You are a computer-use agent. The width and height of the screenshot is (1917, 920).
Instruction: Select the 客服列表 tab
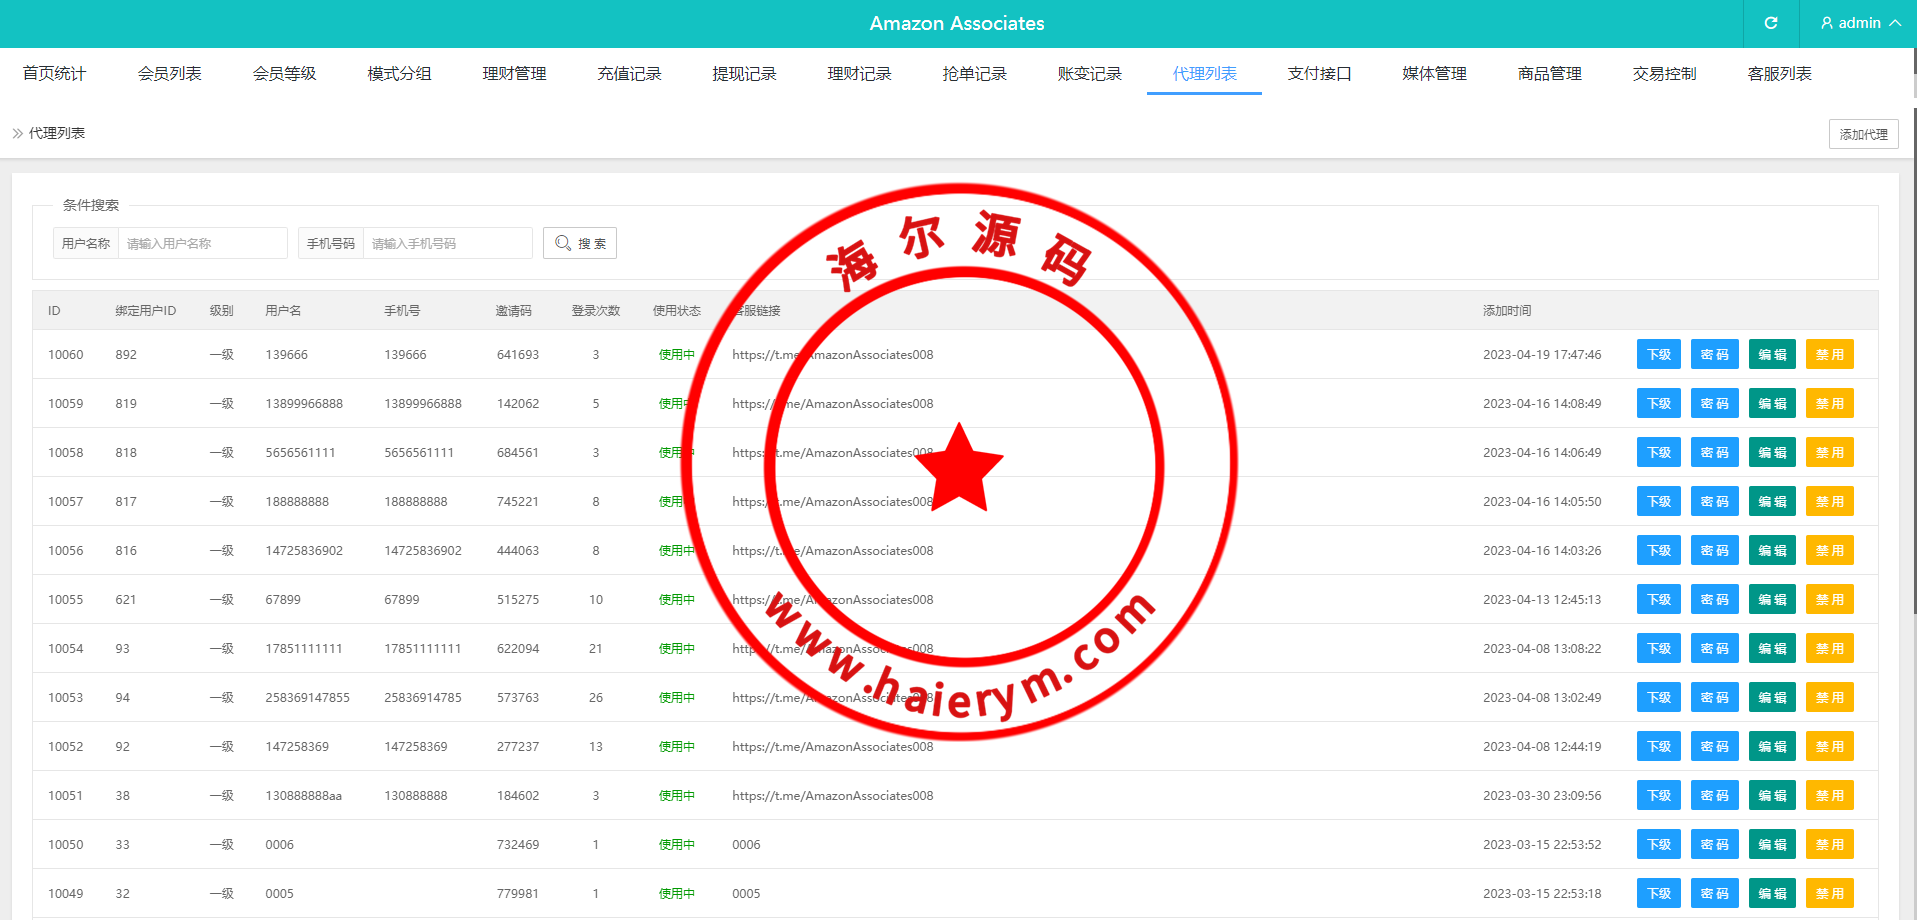tap(1779, 73)
